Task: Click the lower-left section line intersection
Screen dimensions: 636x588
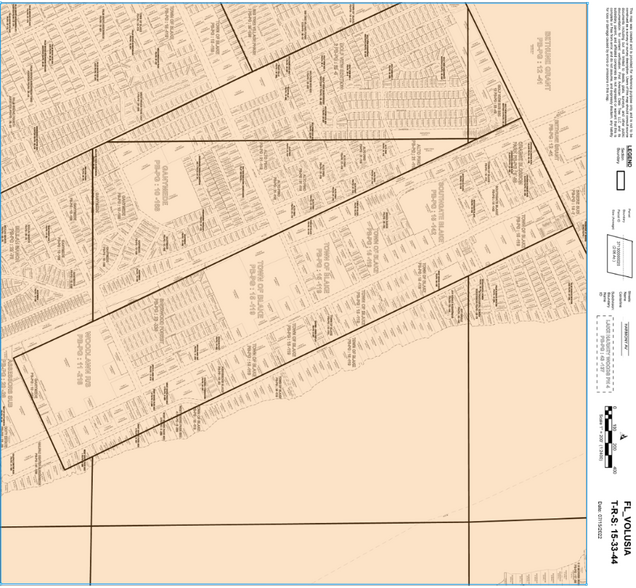Action: point(92,524)
